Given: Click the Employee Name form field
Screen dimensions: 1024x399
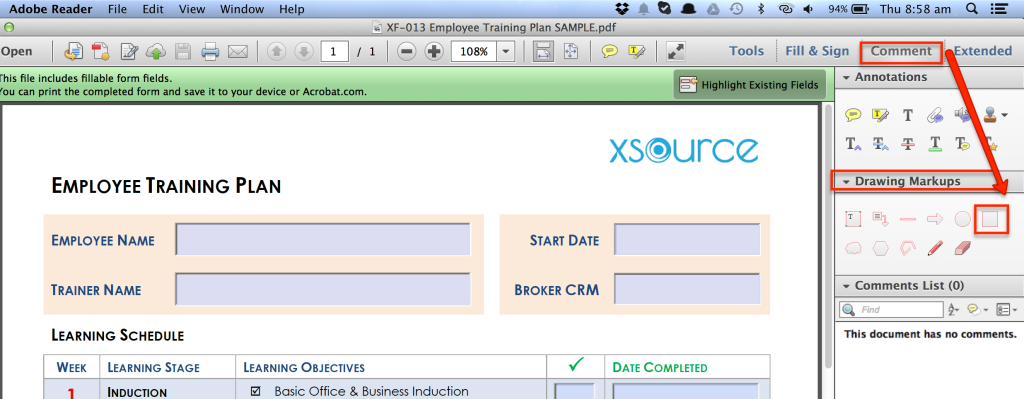Looking at the screenshot, I should coord(323,240).
